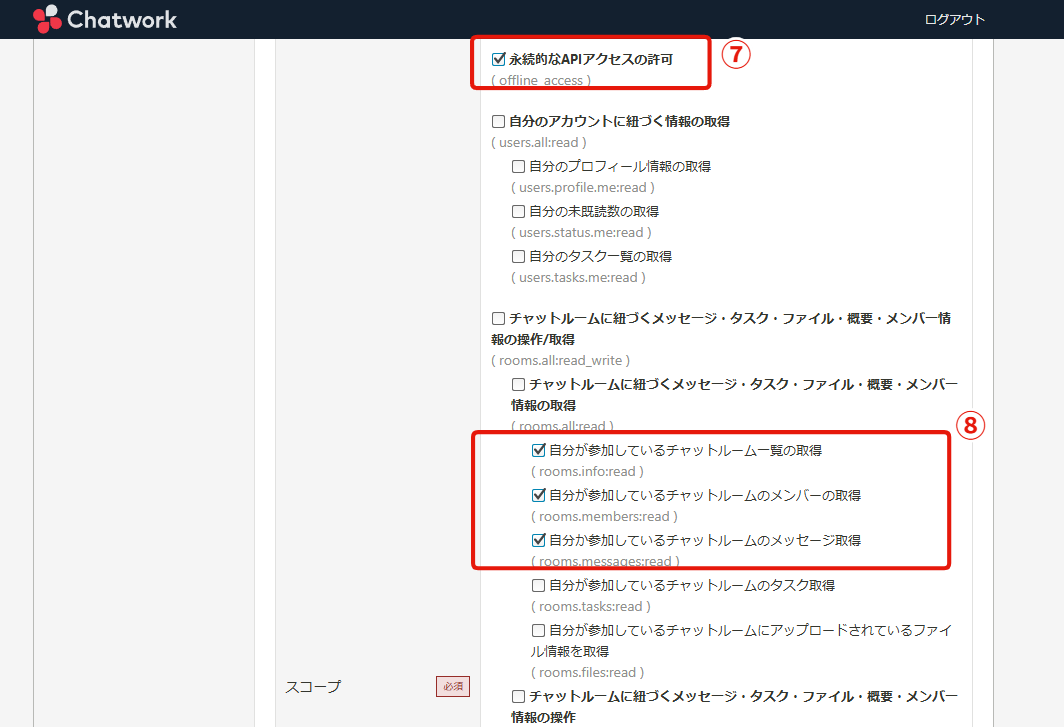Screen dimensions: 1064x727
Task: Click the Chatwork logo icon
Action: 46,19
